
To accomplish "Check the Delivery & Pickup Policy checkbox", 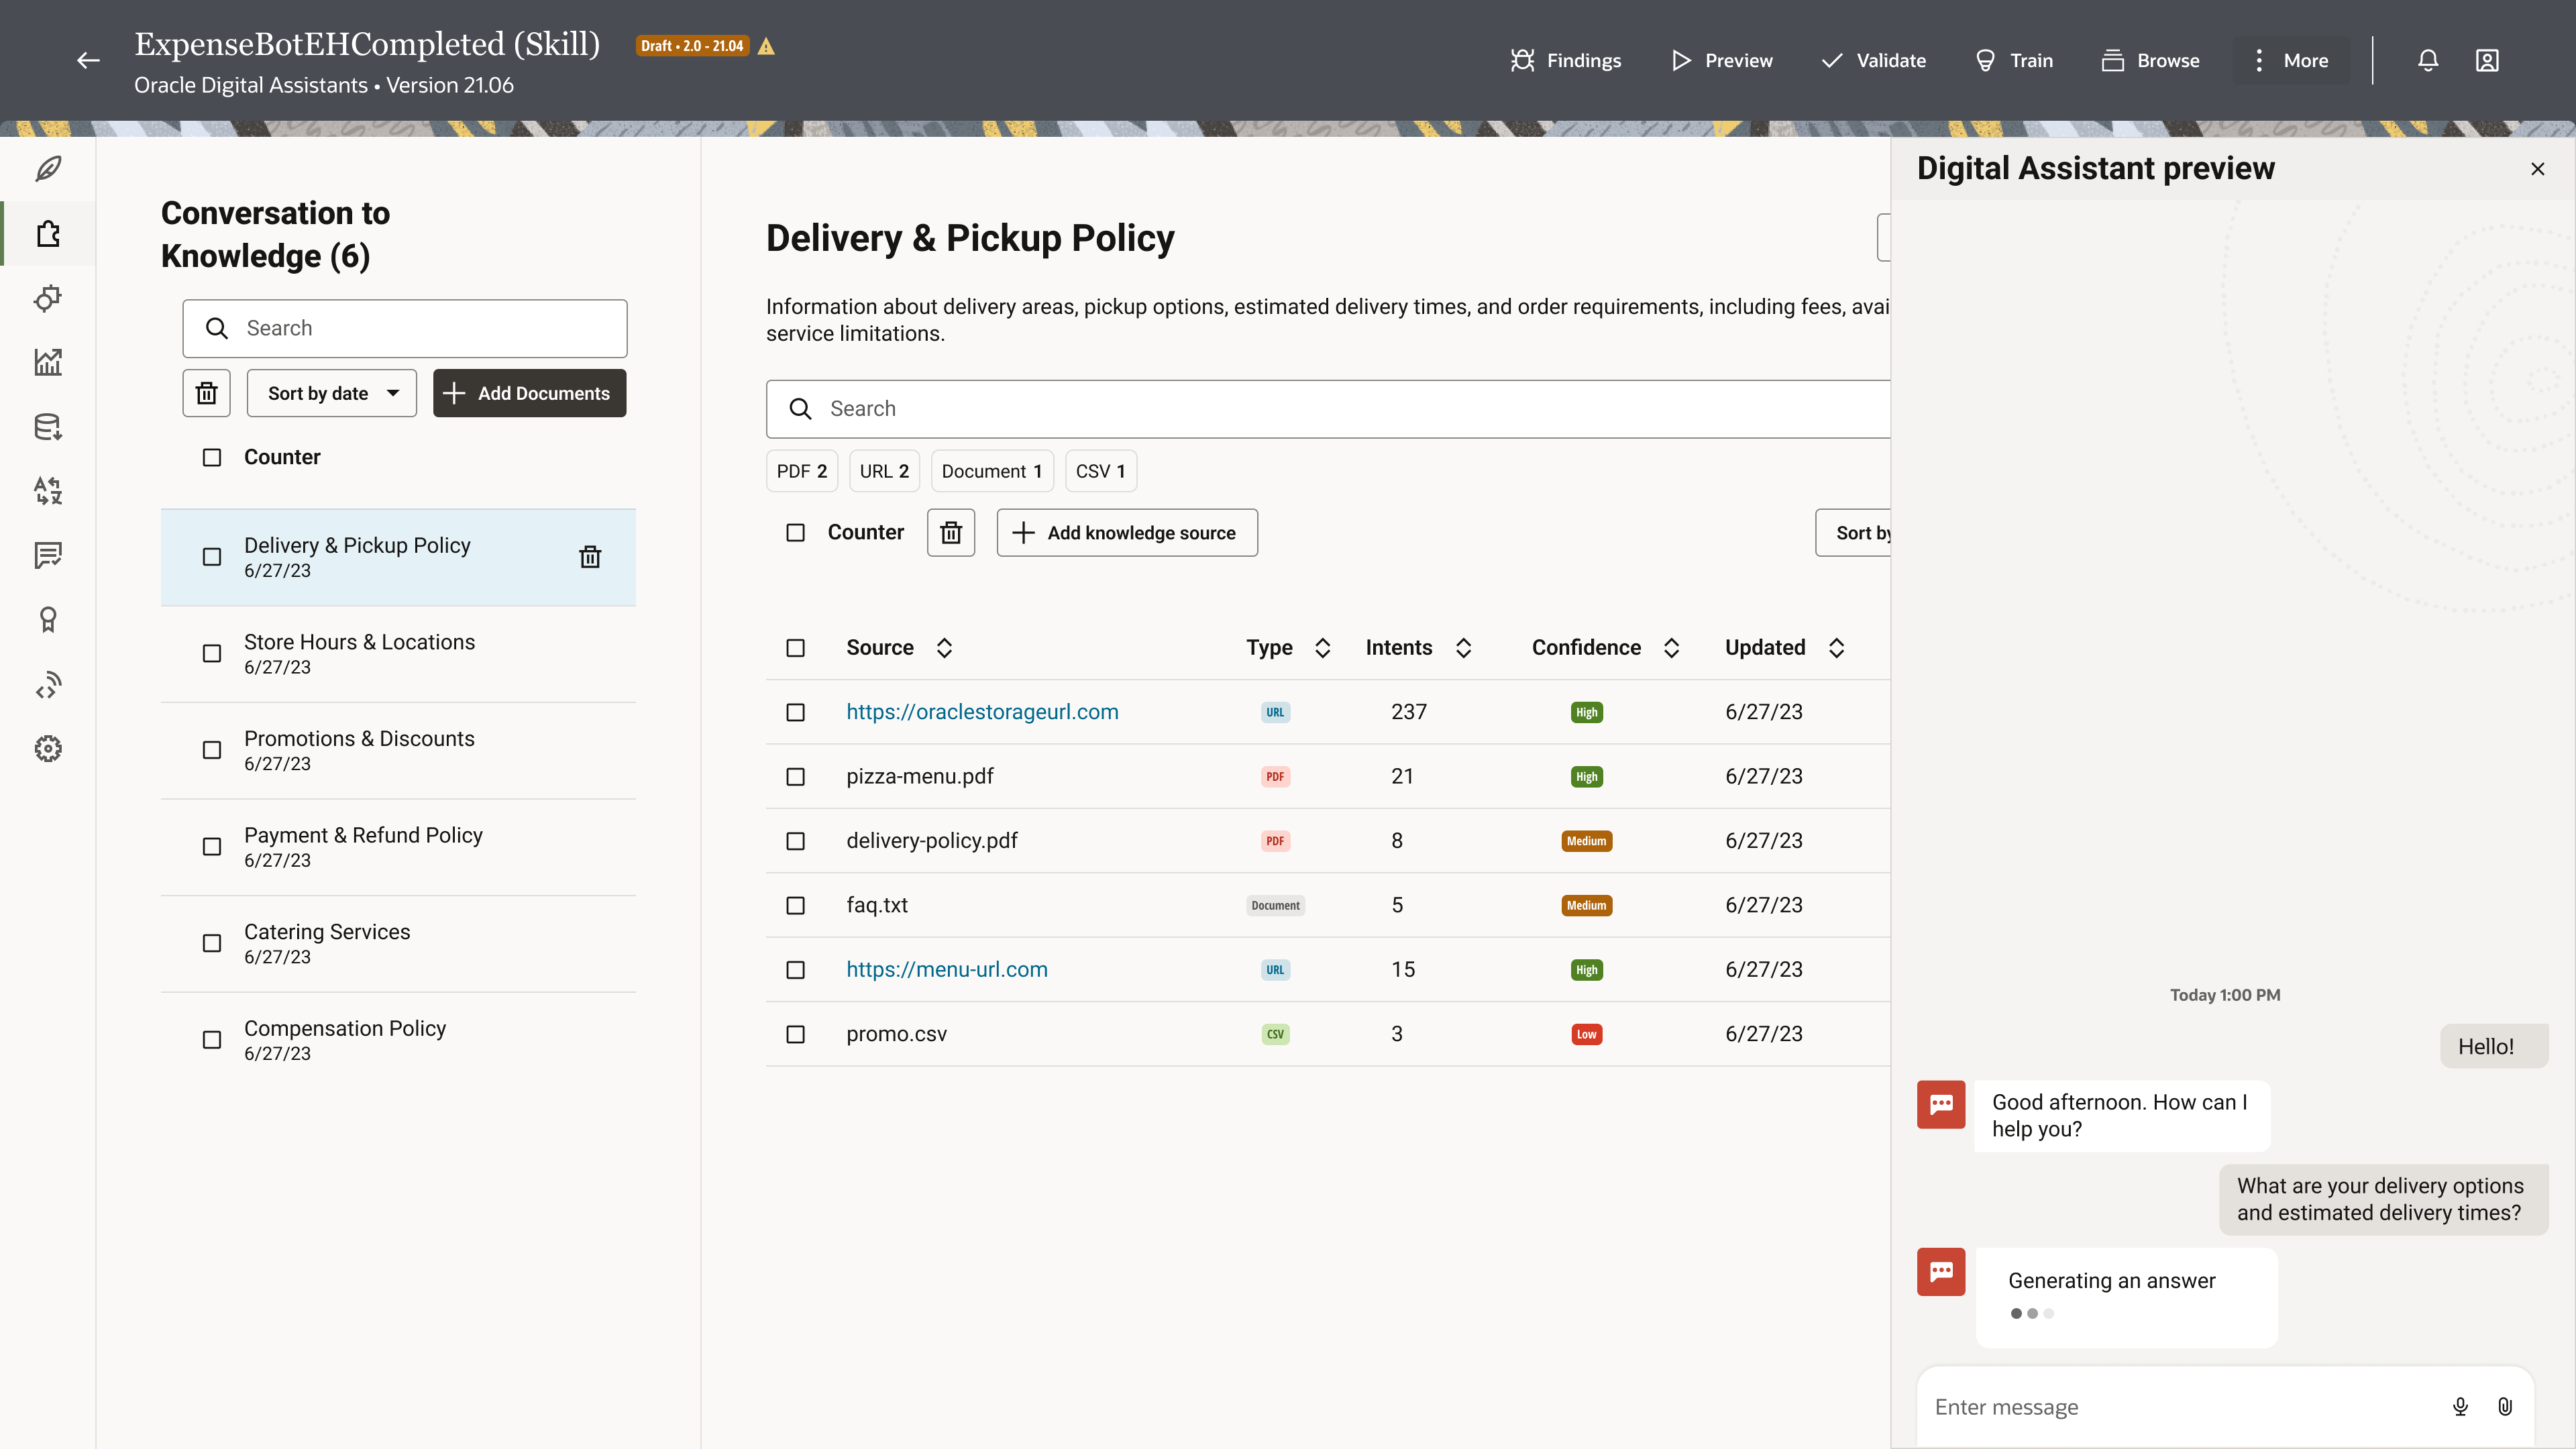I will [212, 557].
